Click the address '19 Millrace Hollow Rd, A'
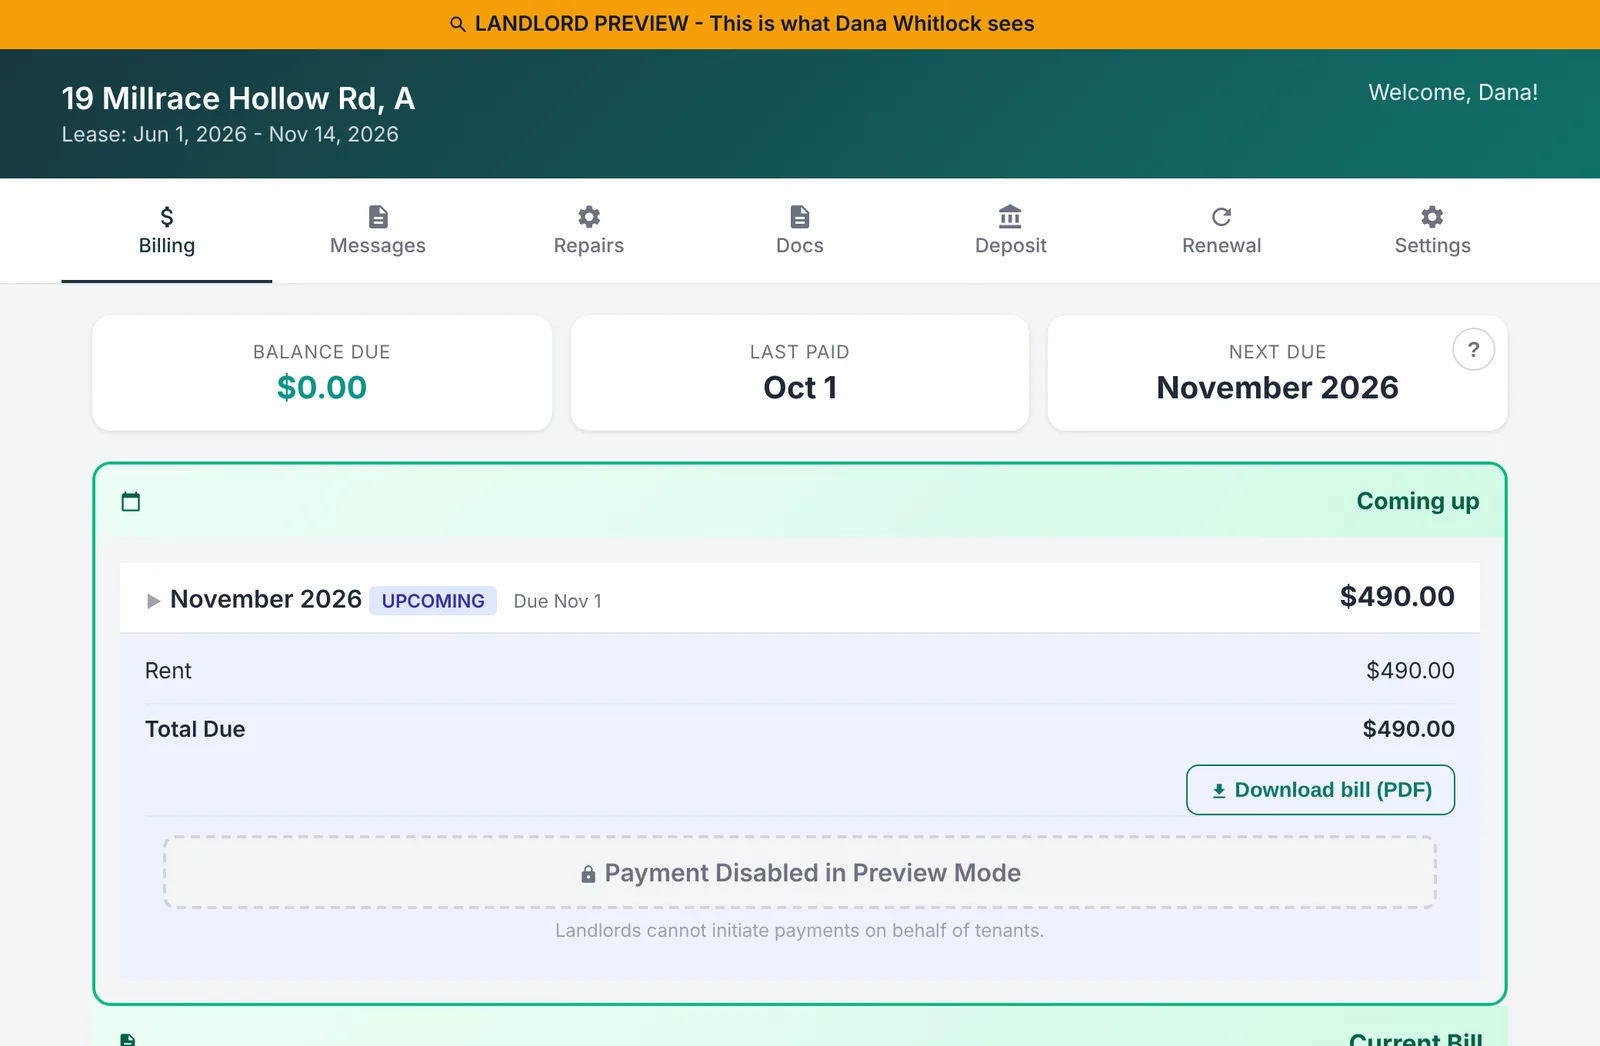This screenshot has height=1046, width=1600. click(x=238, y=98)
